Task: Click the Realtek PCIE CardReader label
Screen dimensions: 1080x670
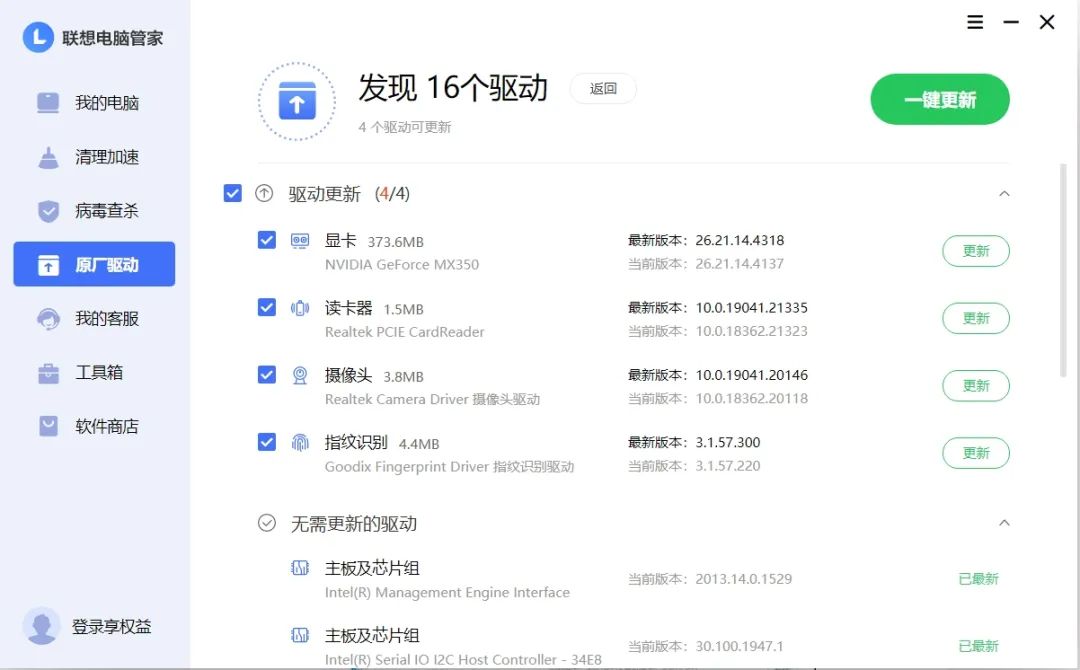Action: point(404,332)
